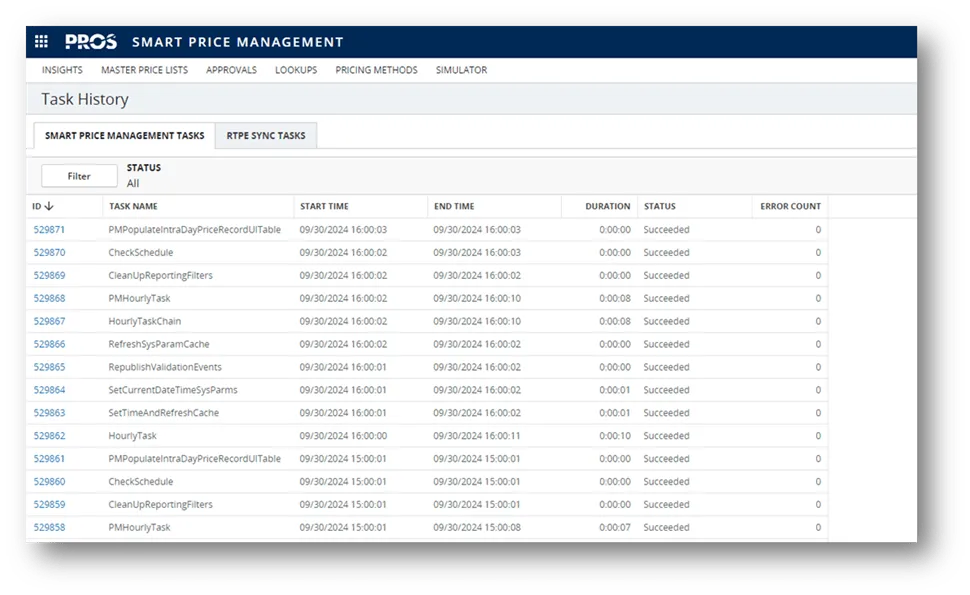Launch the Simulator
Image resolution: width=970 pixels, height=595 pixels.
pyautogui.click(x=461, y=70)
